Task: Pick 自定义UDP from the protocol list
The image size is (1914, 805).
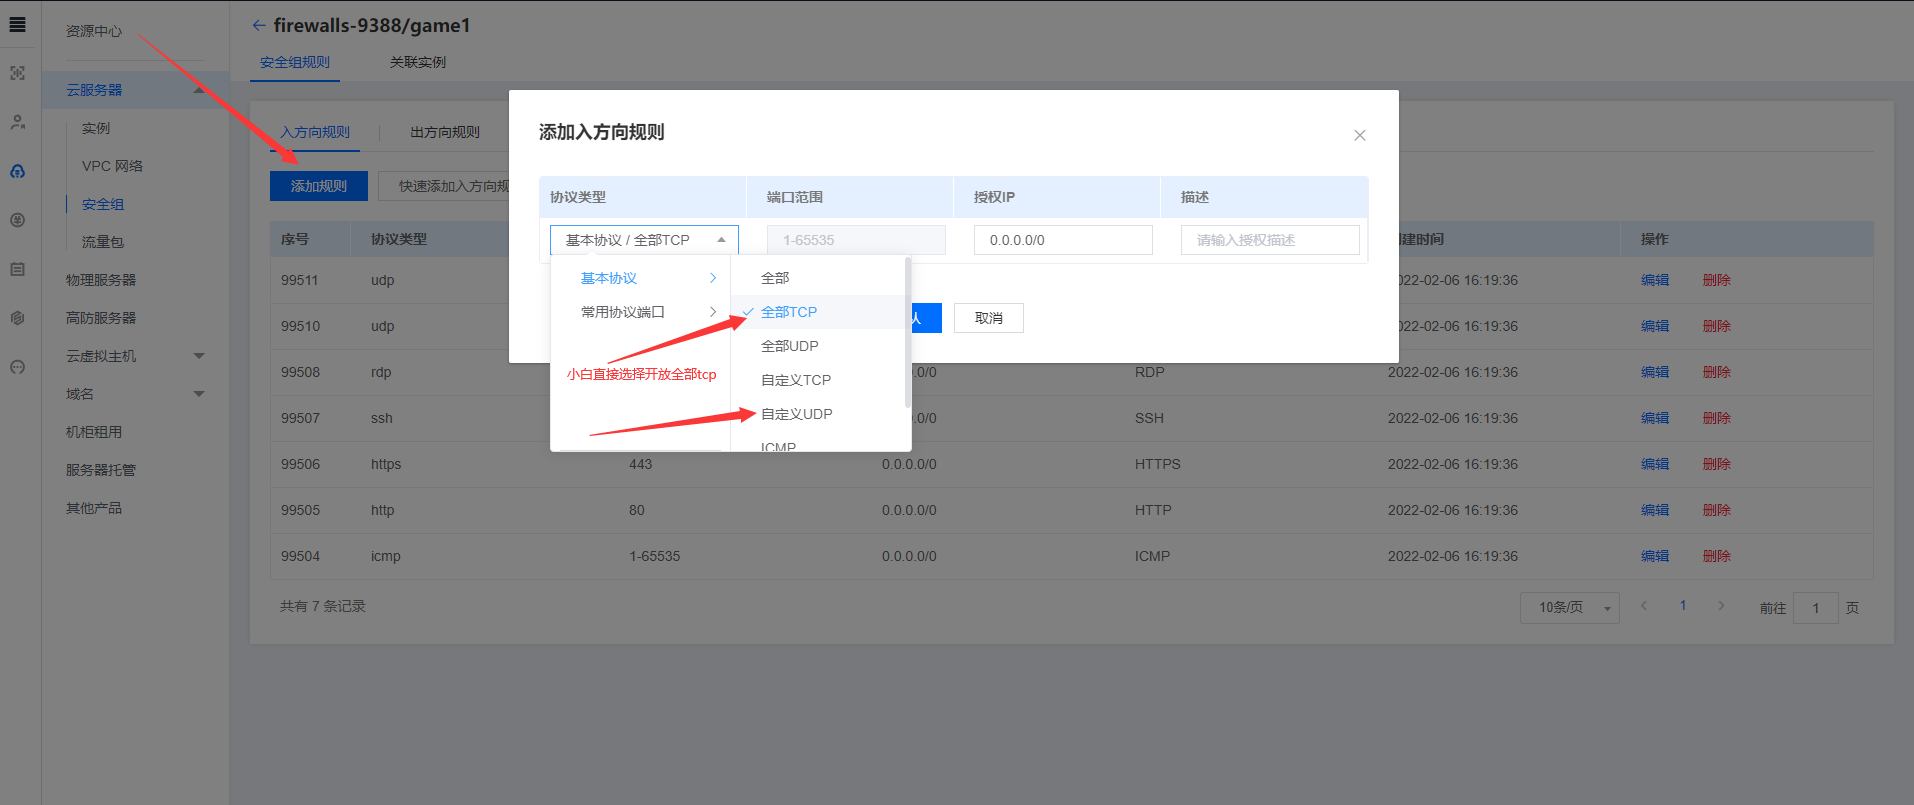Action: [x=796, y=414]
